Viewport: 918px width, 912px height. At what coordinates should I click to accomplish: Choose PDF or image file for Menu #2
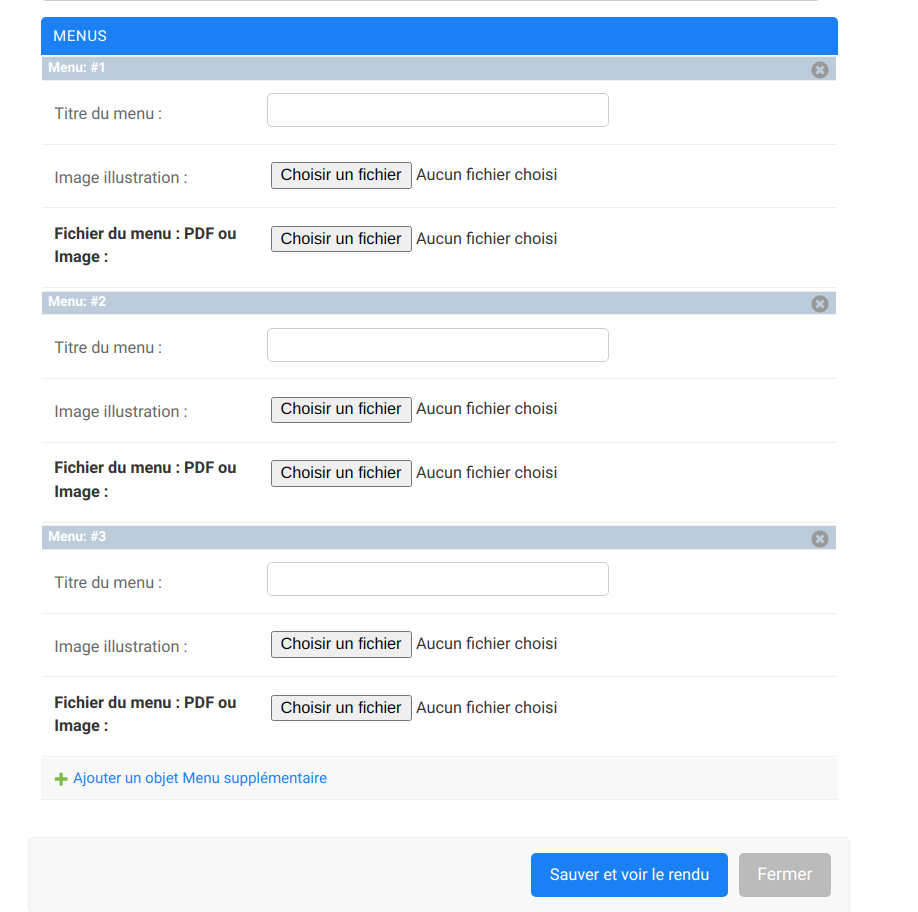tap(341, 473)
